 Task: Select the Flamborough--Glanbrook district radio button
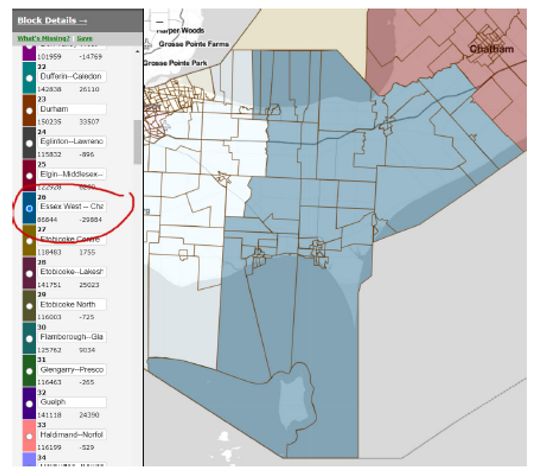[29, 339]
